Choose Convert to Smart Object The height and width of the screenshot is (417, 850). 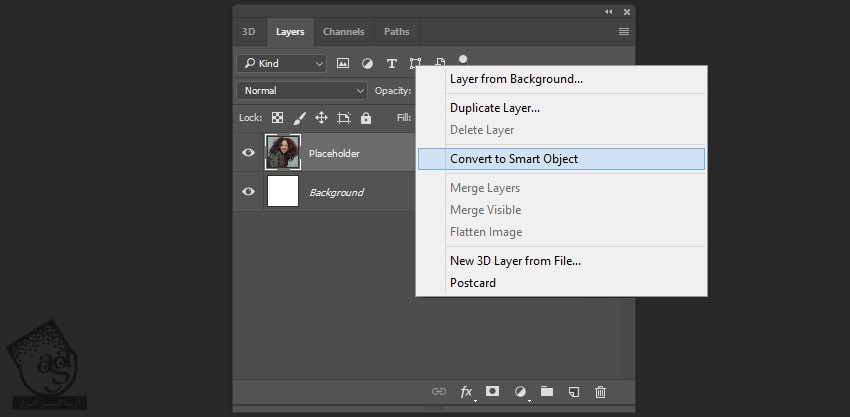coord(561,159)
